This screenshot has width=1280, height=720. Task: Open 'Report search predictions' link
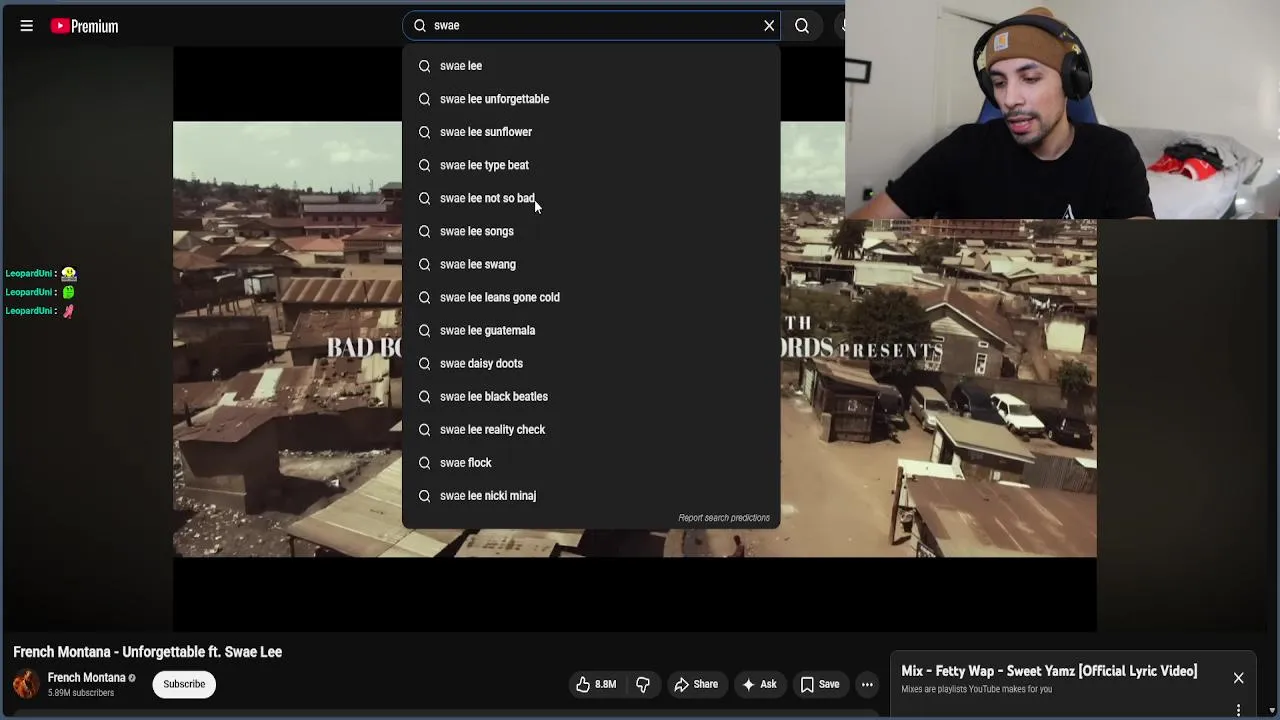point(724,518)
